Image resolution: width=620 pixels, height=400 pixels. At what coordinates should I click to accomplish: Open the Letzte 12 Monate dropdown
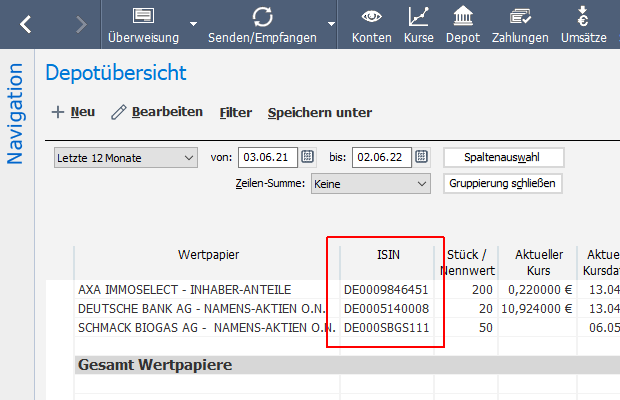(126, 158)
